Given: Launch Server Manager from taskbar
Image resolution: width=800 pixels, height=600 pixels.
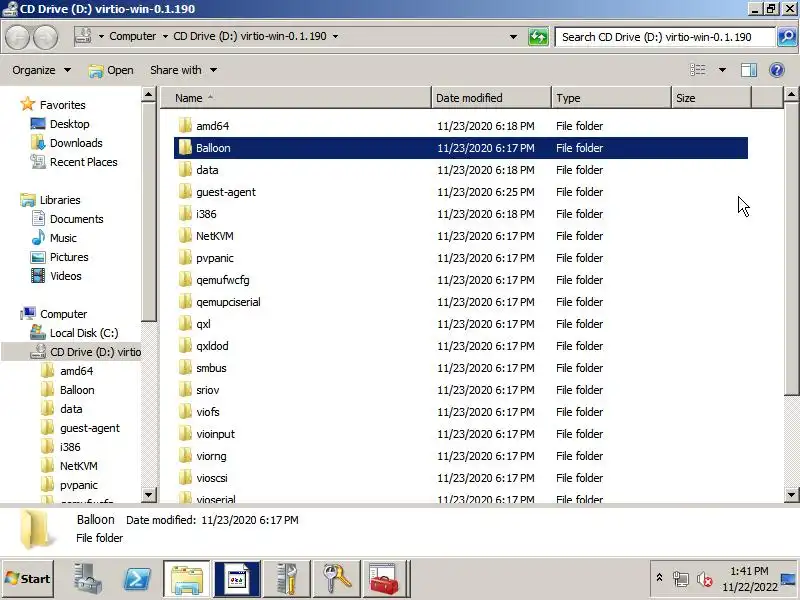Looking at the screenshot, I should pyautogui.click(x=87, y=579).
